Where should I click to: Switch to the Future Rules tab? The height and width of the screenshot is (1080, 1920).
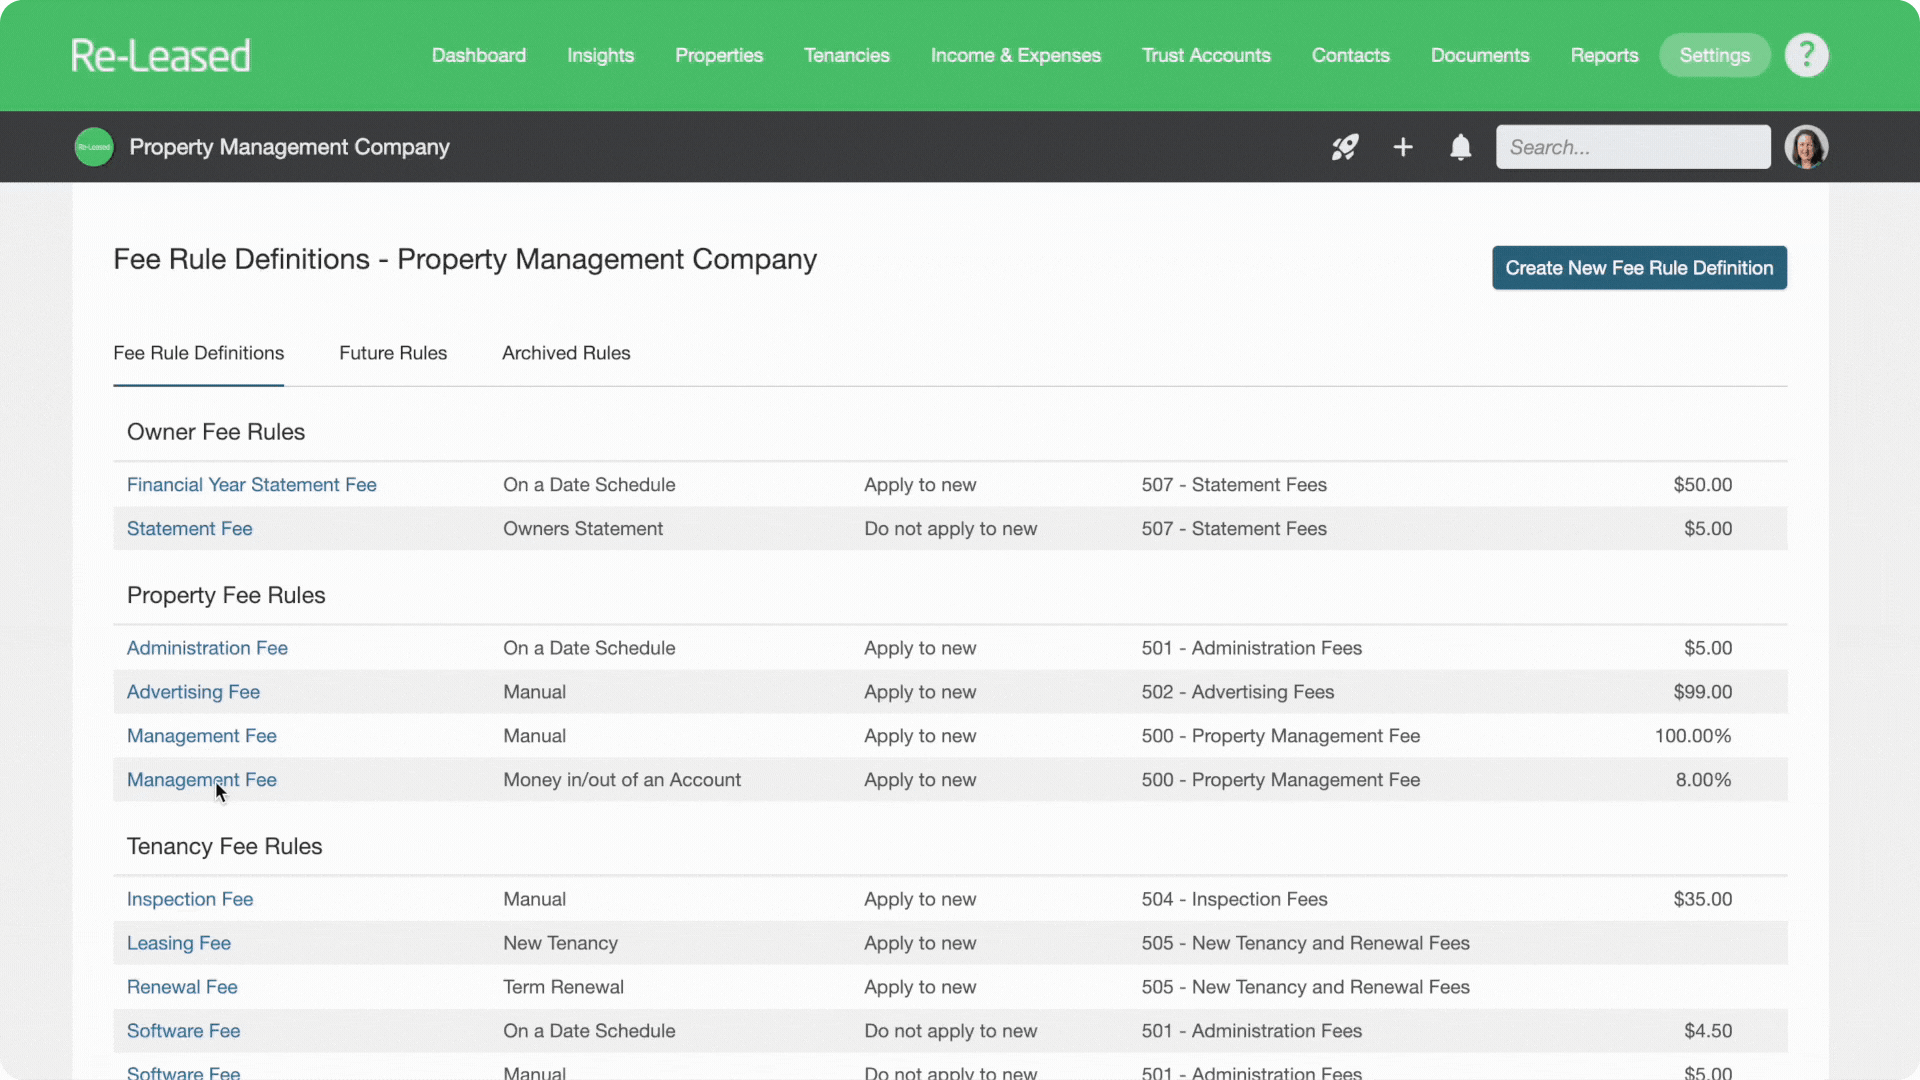(393, 353)
